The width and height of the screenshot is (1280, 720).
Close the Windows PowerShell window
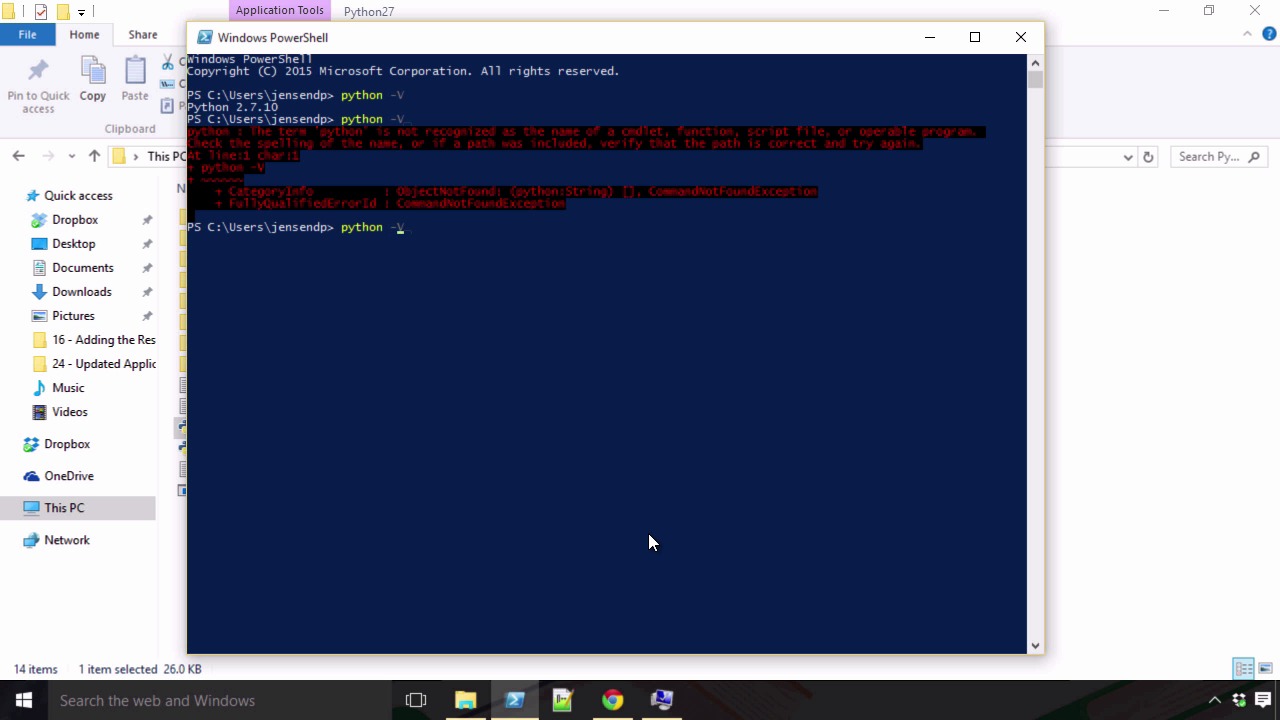(x=1021, y=37)
